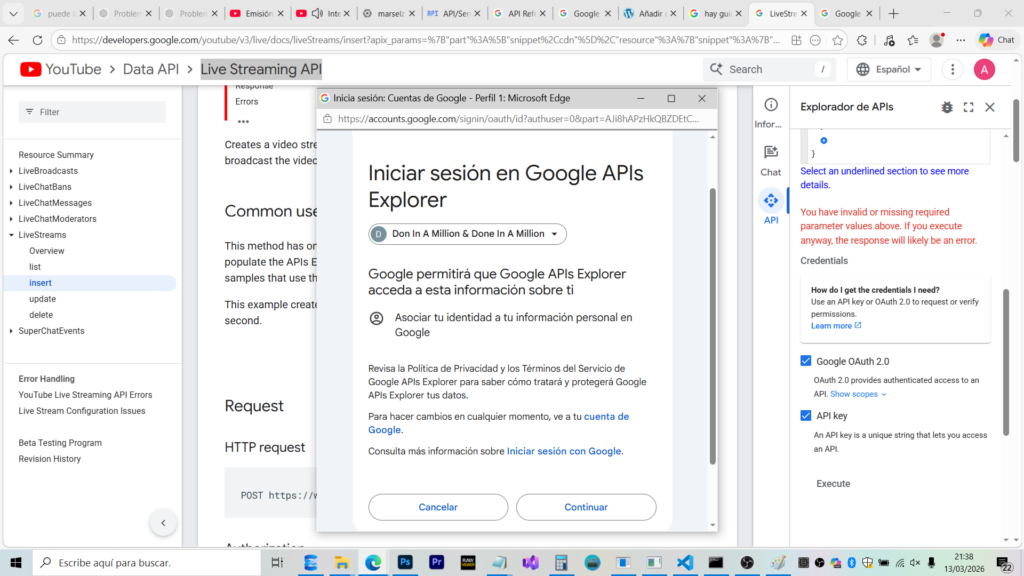The height and width of the screenshot is (576, 1024).
Task: Uncheck the API key checkbox
Action: point(806,416)
